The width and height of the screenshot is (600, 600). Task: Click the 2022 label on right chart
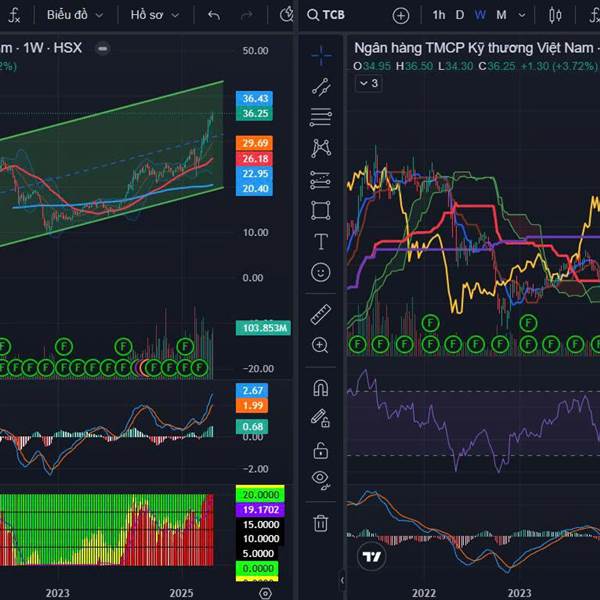pos(424,593)
